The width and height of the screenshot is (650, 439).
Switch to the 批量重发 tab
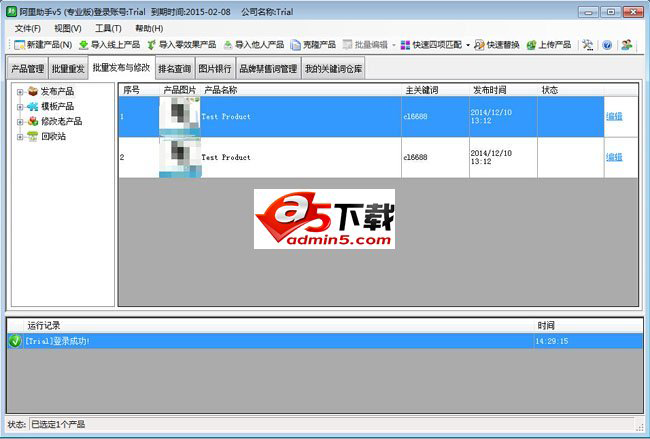68,68
